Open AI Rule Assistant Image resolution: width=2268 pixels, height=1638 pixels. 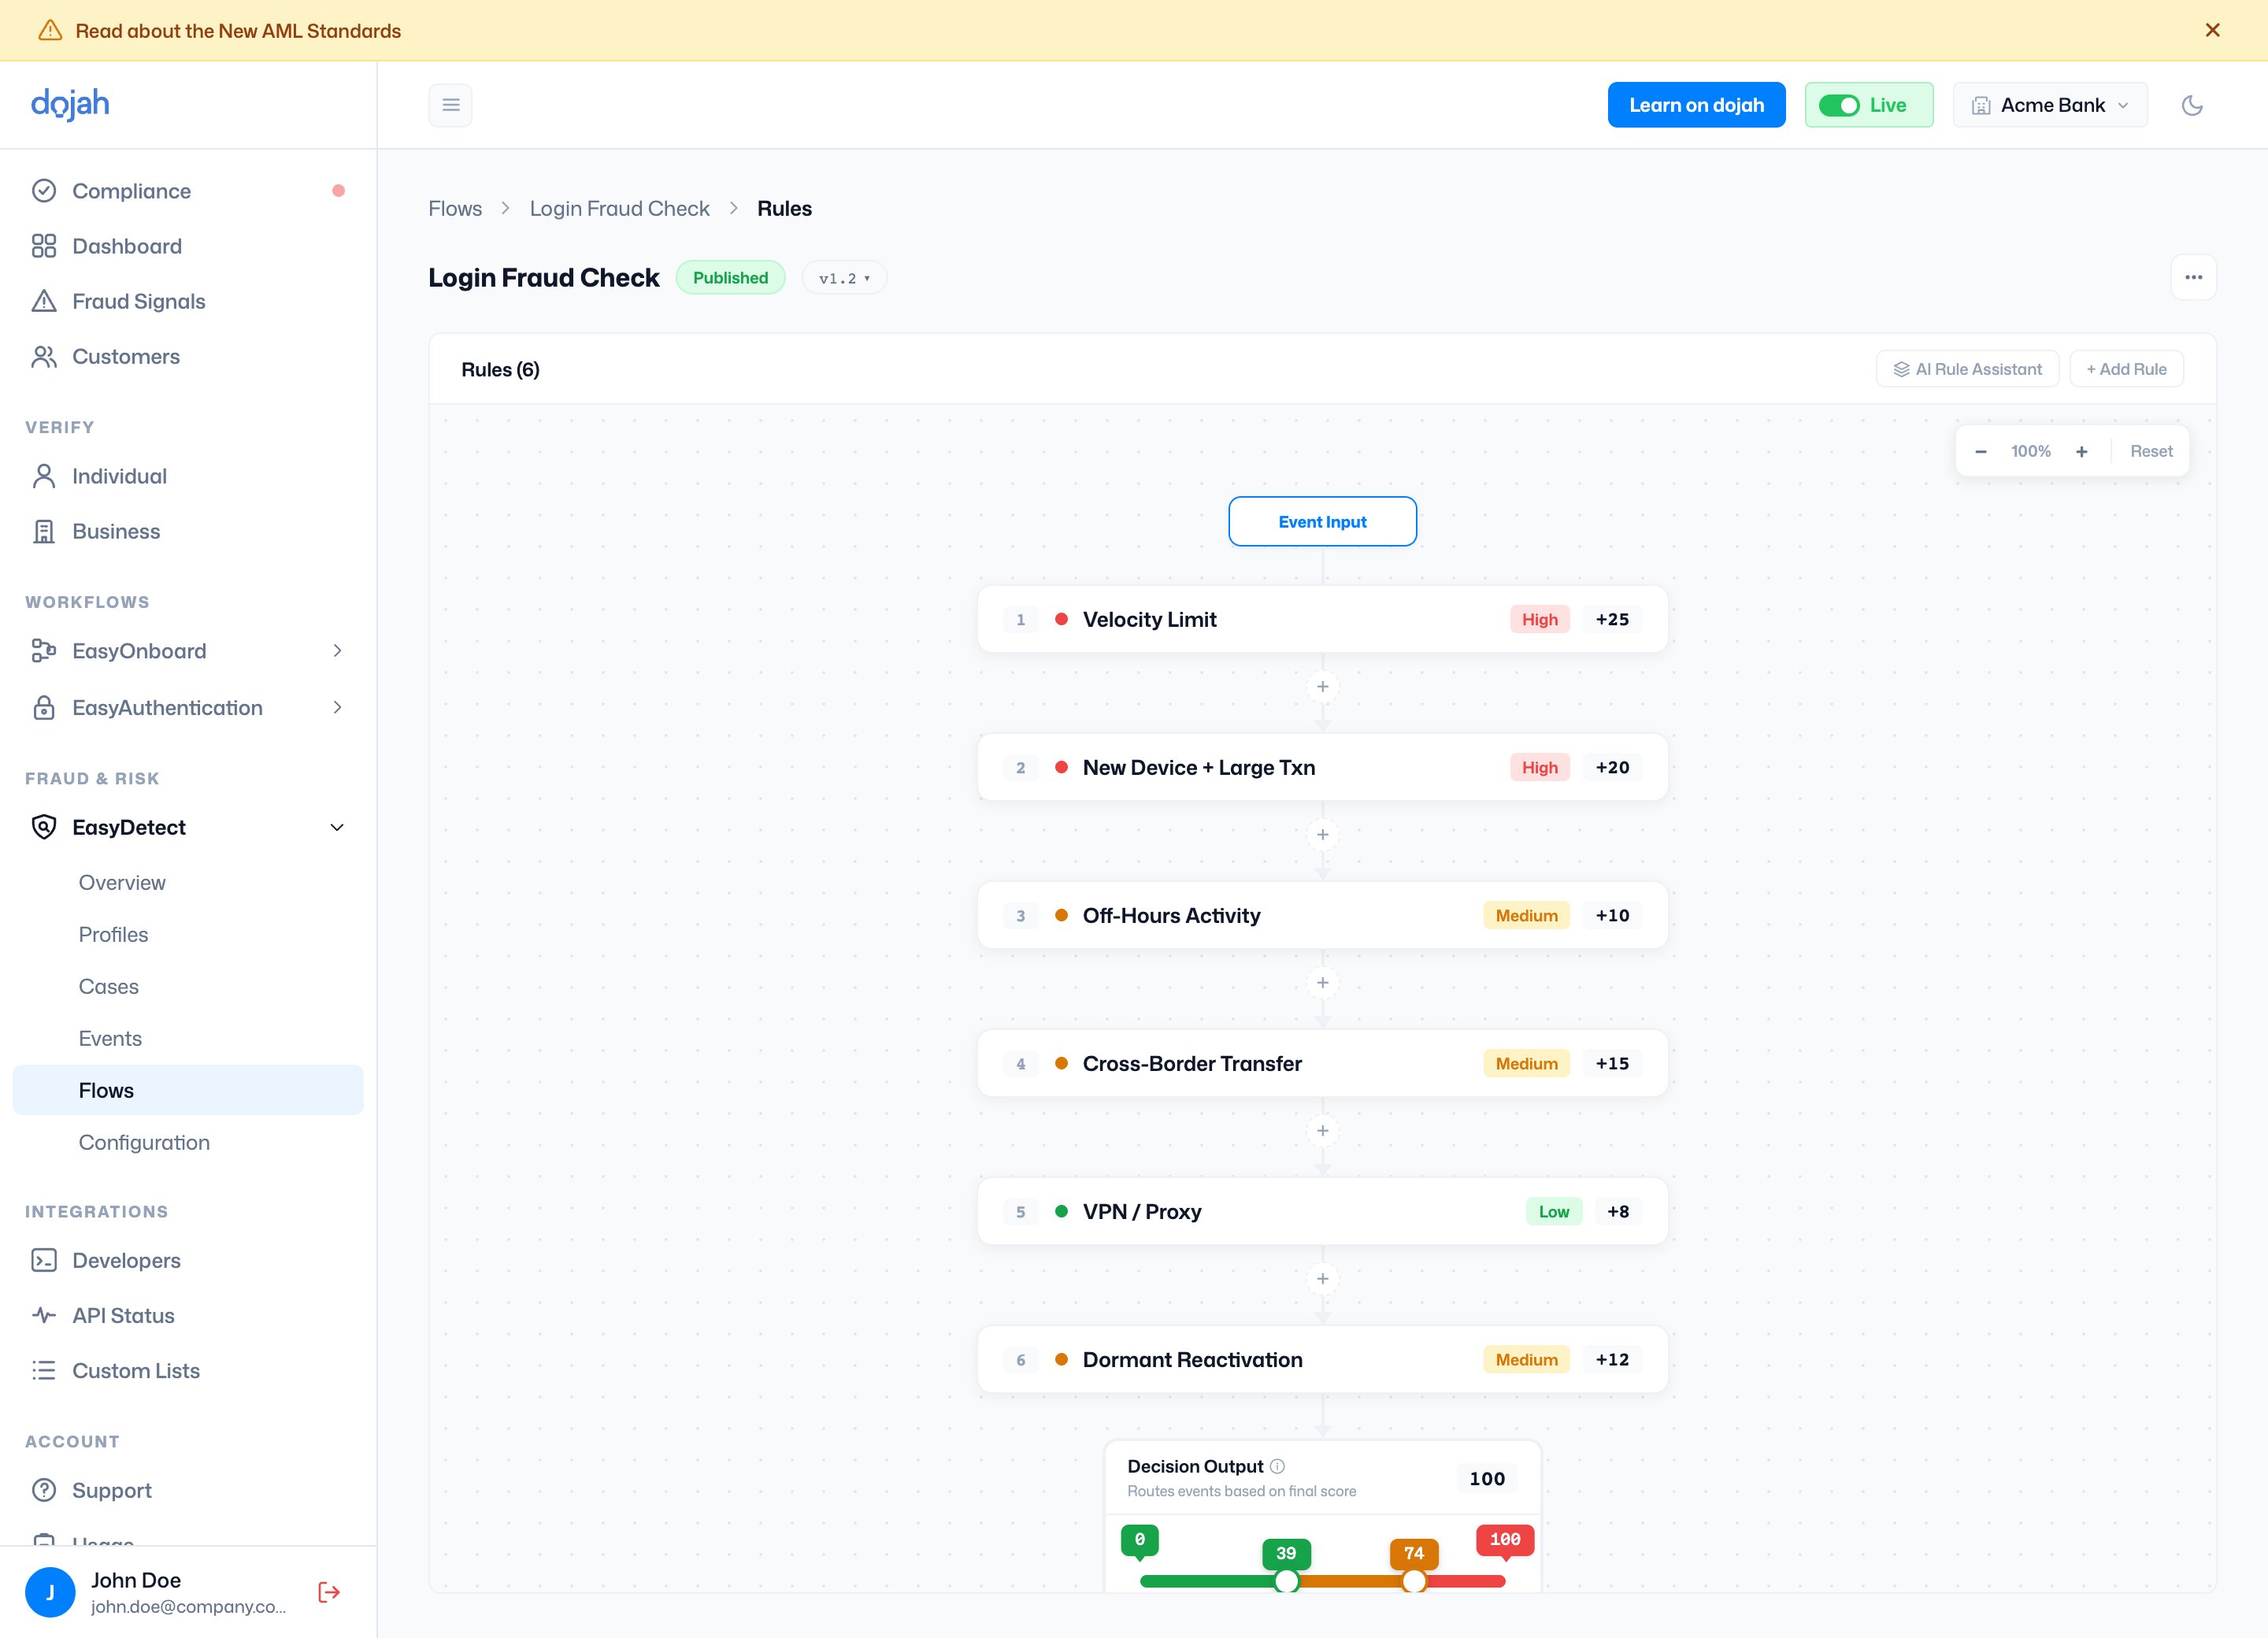pyautogui.click(x=1967, y=369)
